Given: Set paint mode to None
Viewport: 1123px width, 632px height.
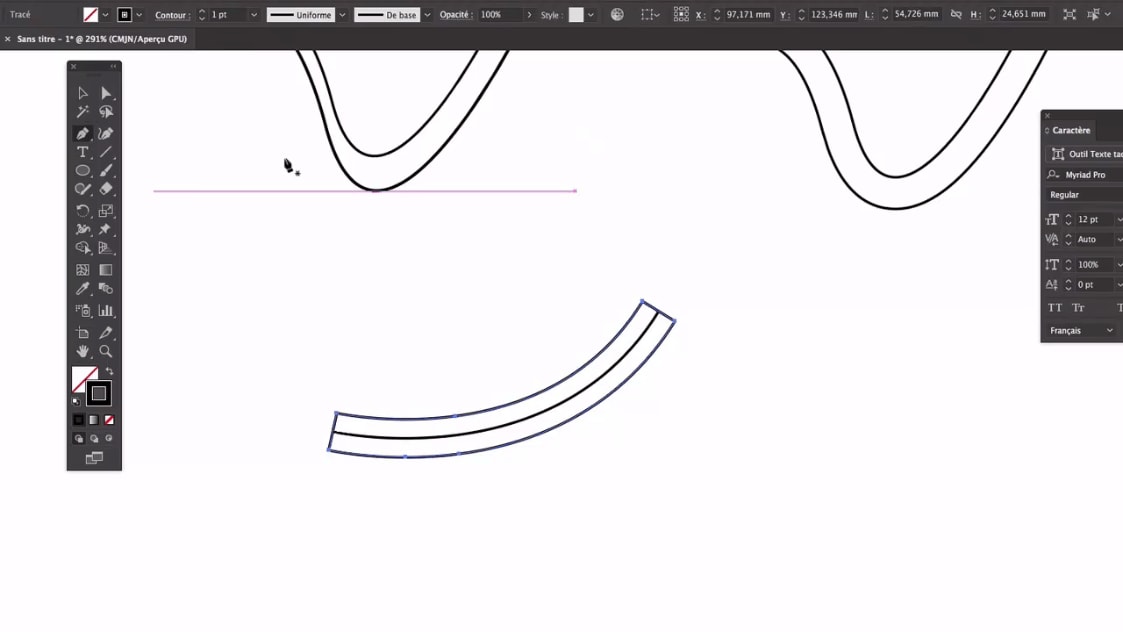Looking at the screenshot, I should point(109,420).
